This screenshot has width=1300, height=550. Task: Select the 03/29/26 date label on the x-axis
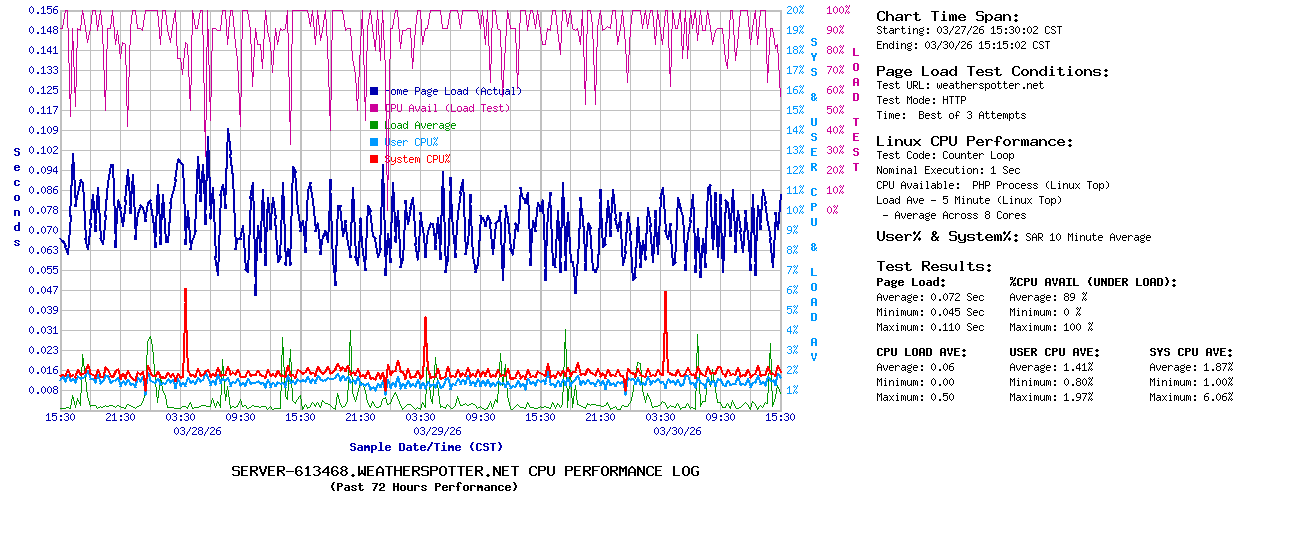[437, 431]
